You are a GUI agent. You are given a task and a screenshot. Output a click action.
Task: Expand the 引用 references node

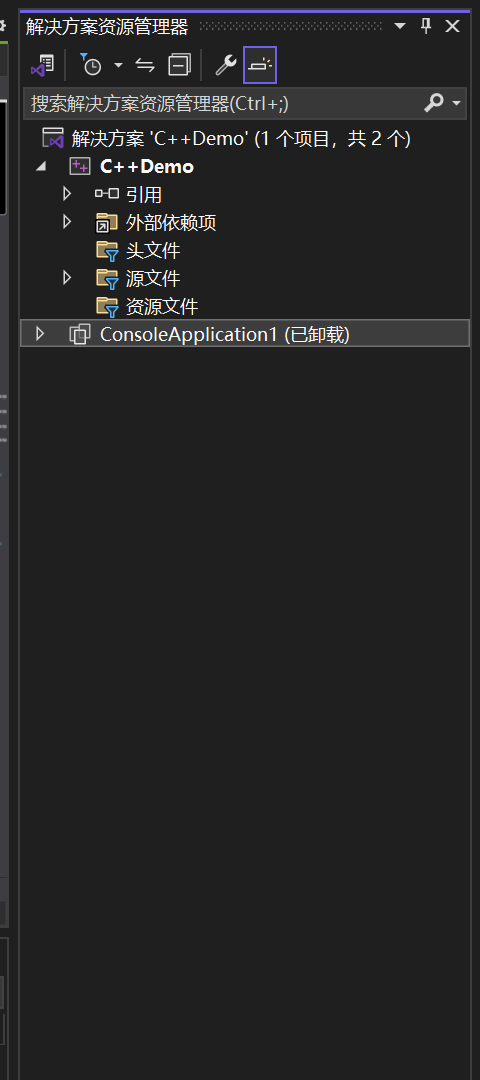pyautogui.click(x=67, y=194)
